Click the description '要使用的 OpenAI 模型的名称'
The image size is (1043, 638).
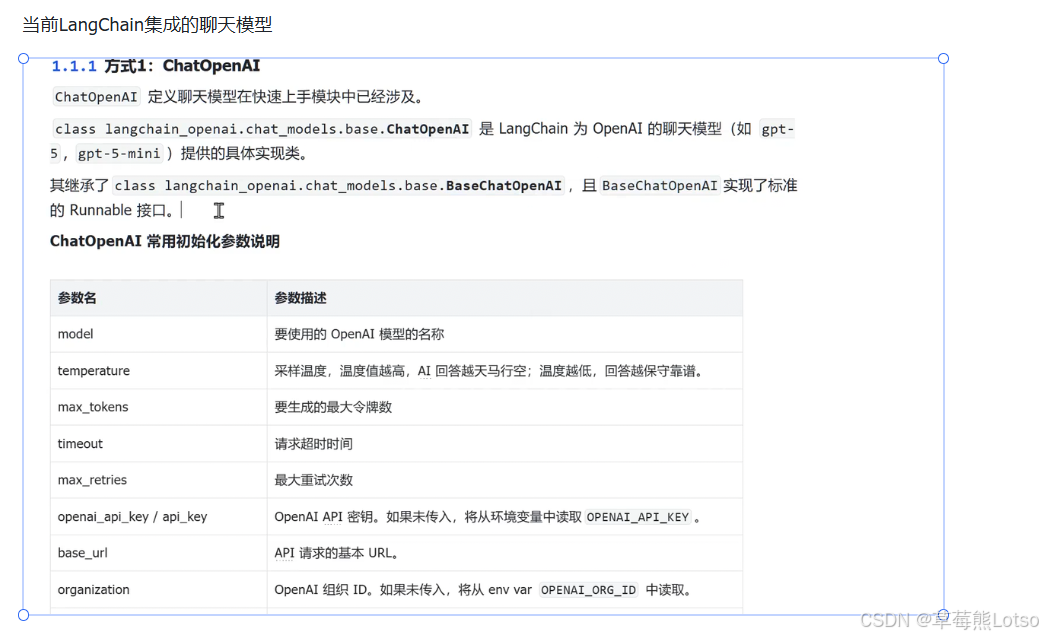coord(359,334)
